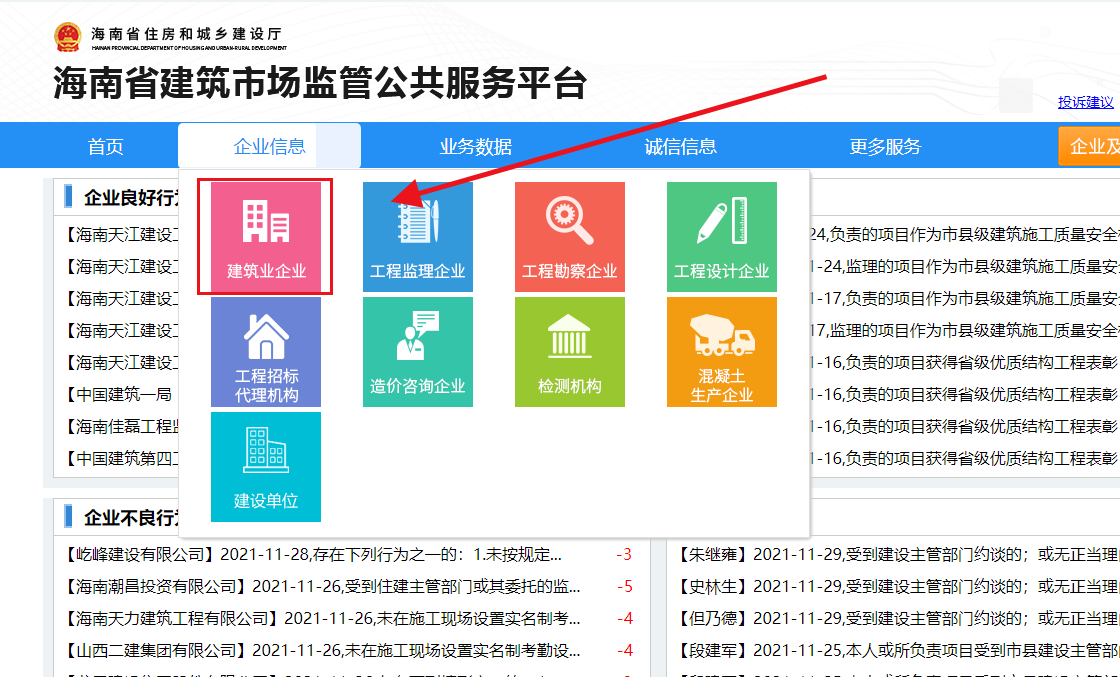The width and height of the screenshot is (1120, 677).
Task: Click the national emblem logo in header
Action: (68, 37)
